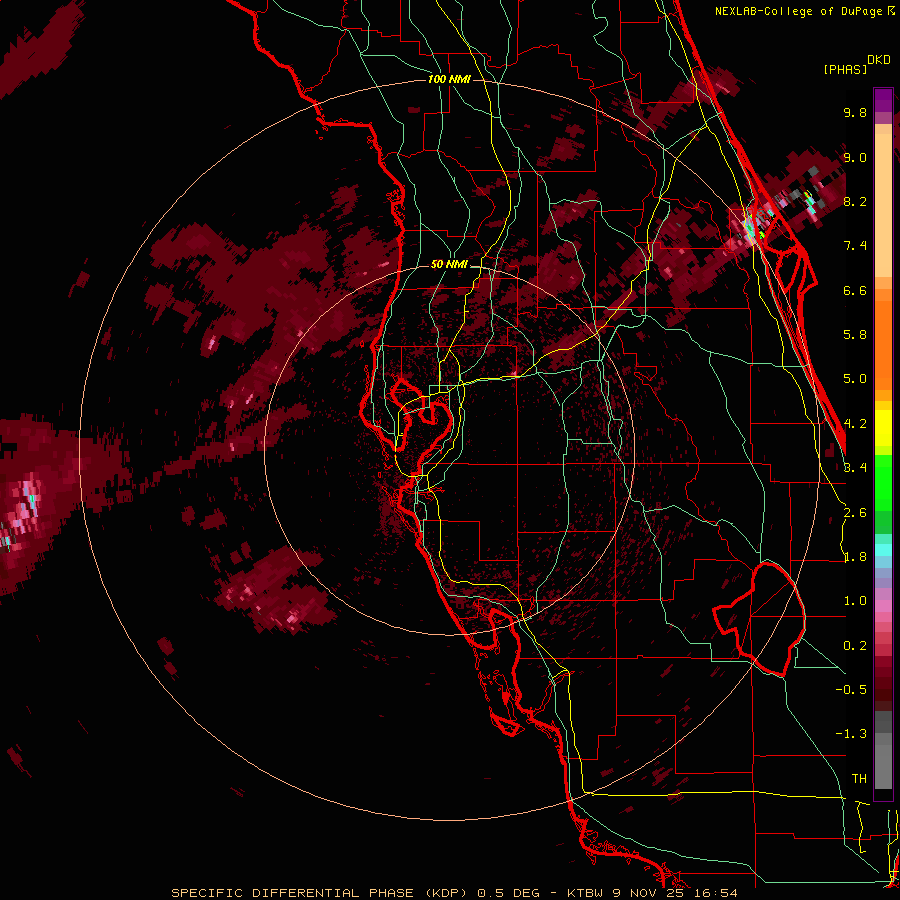Click the KTBW 9 NOV 25 16:54 timestamp

652,893
